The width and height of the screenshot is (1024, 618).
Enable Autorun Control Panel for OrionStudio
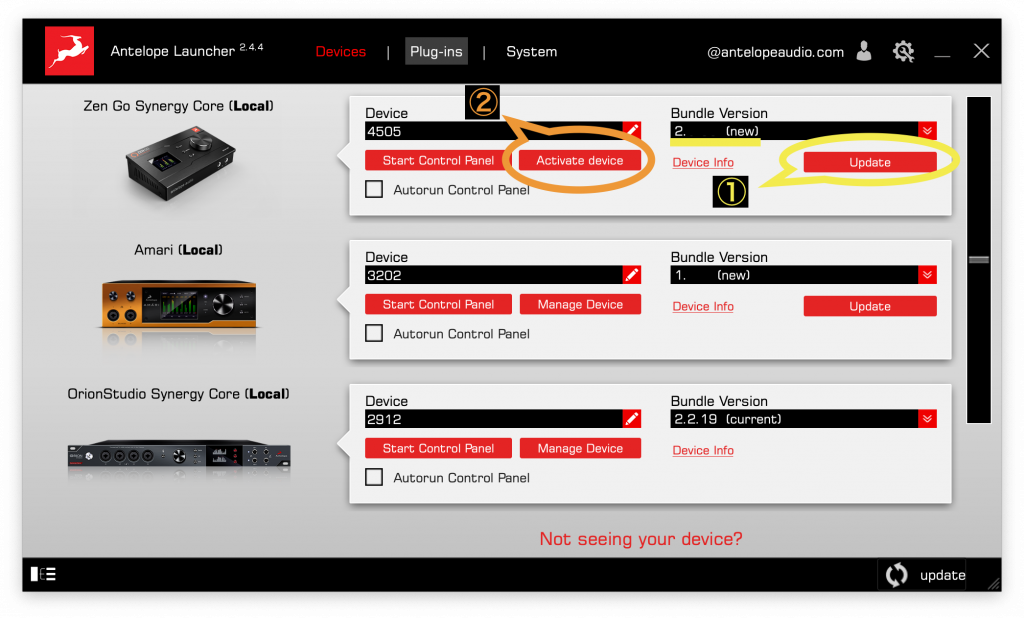click(374, 478)
